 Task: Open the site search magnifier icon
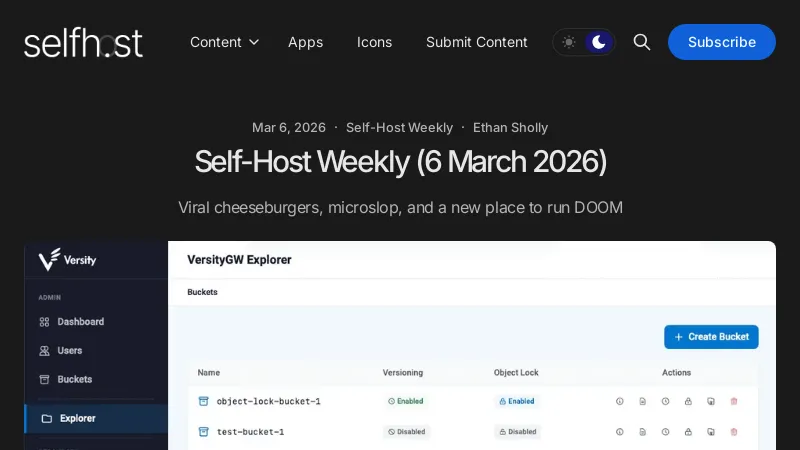642,42
